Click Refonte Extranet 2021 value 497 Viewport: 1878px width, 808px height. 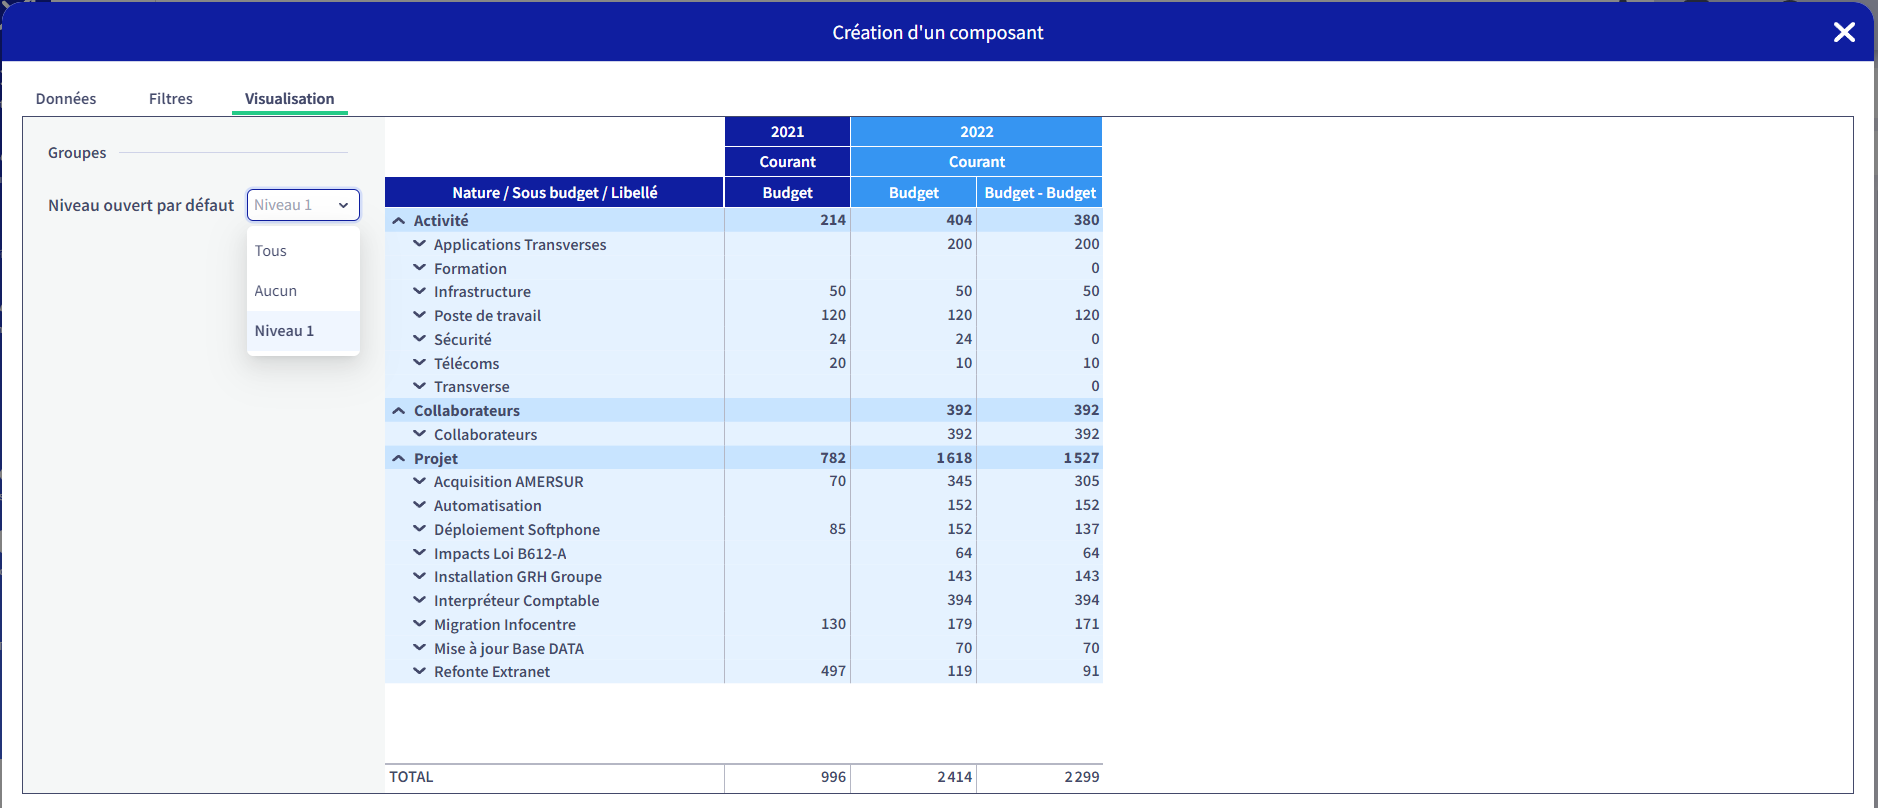833,671
